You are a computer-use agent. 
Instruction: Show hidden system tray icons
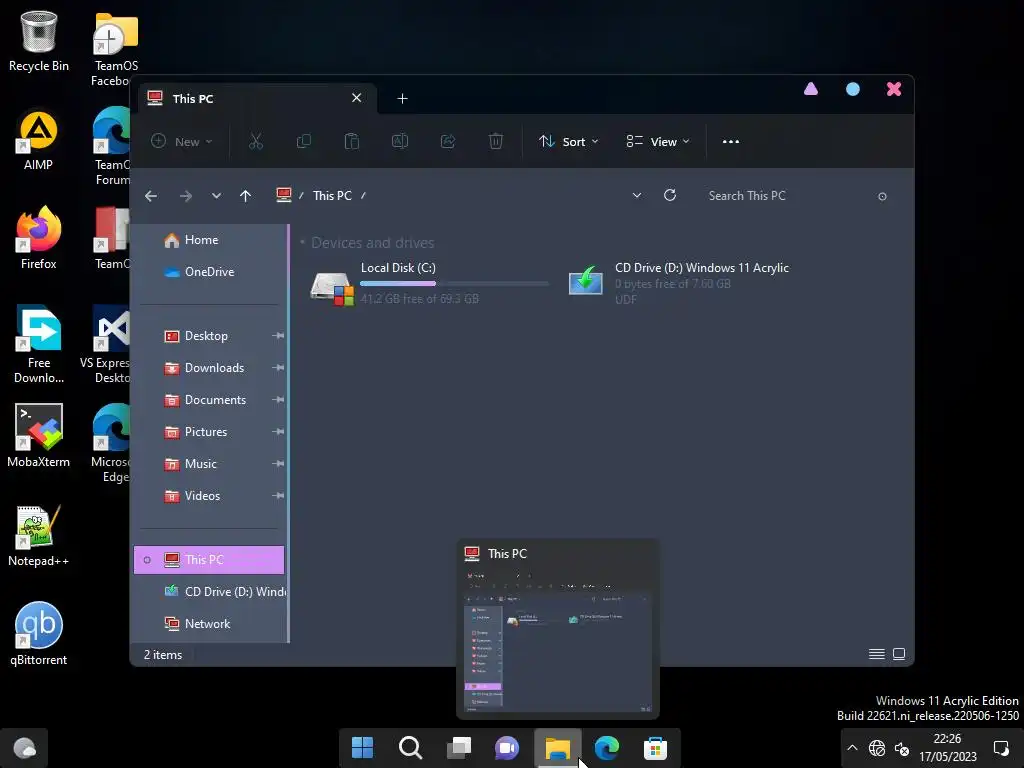(852, 748)
